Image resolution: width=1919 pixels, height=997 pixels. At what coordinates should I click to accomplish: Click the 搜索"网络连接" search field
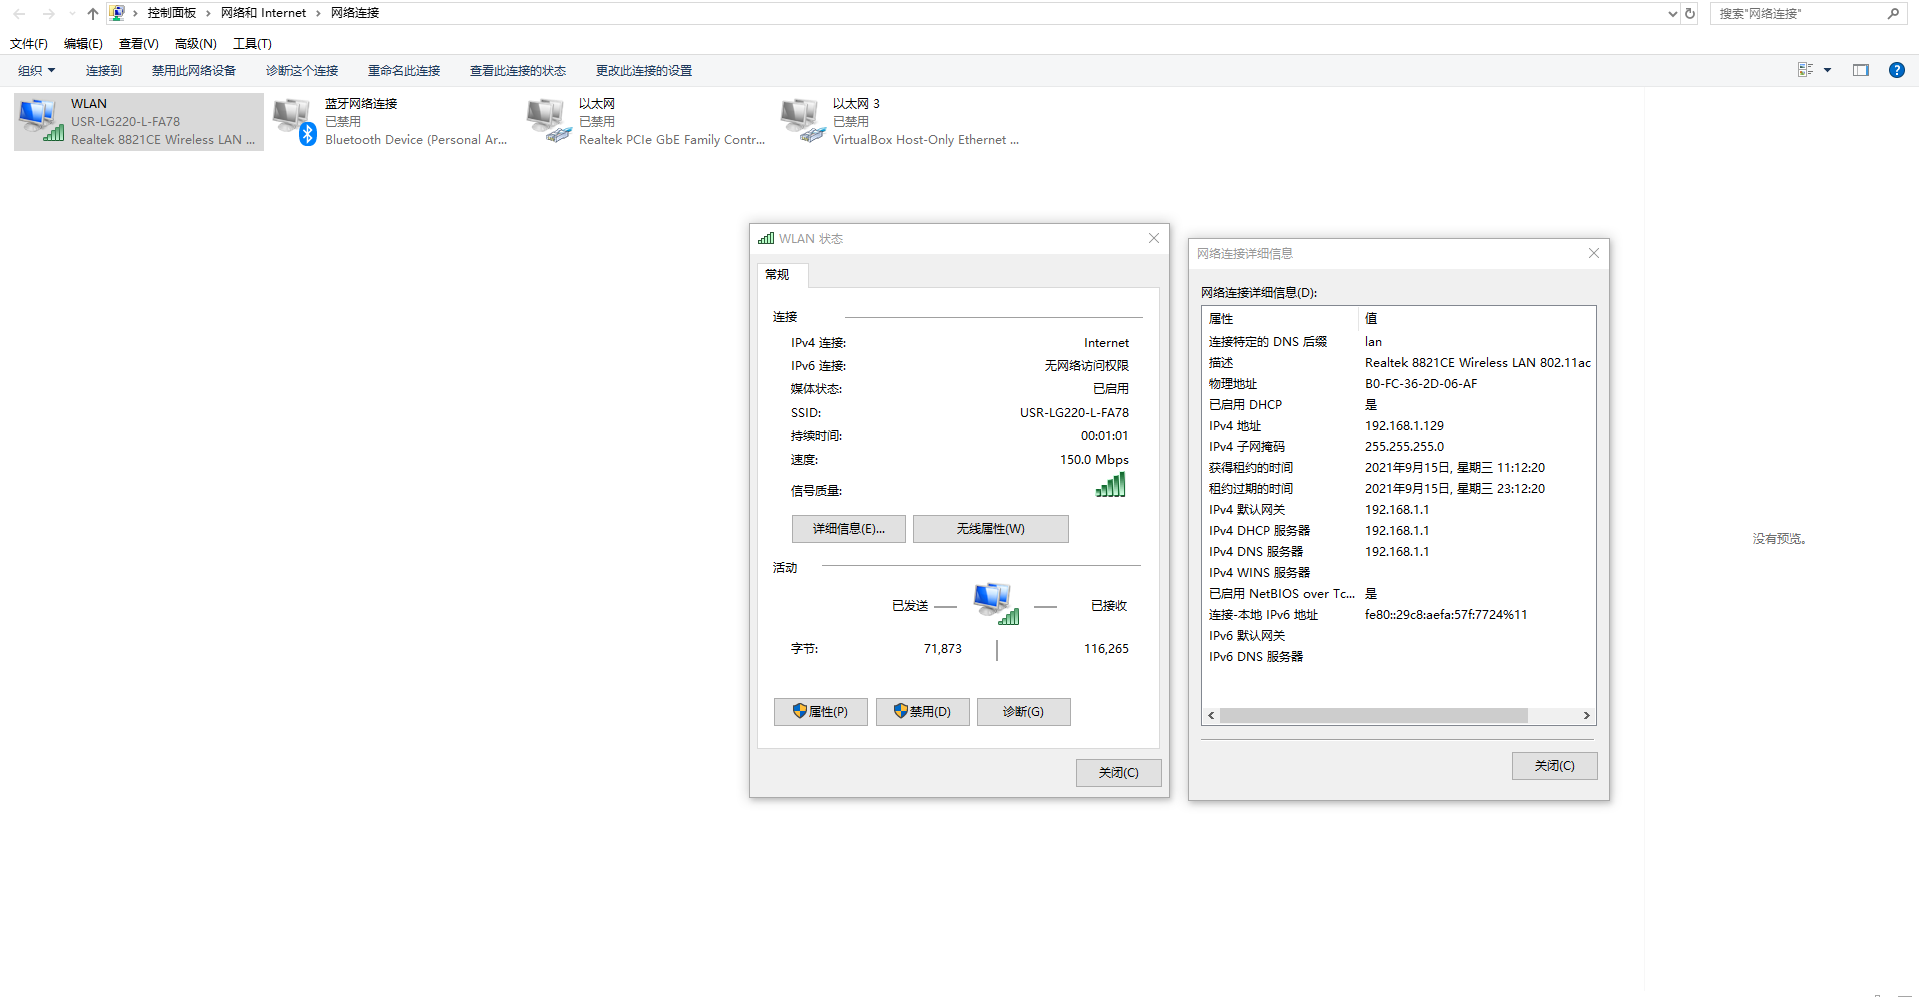coord(1800,13)
